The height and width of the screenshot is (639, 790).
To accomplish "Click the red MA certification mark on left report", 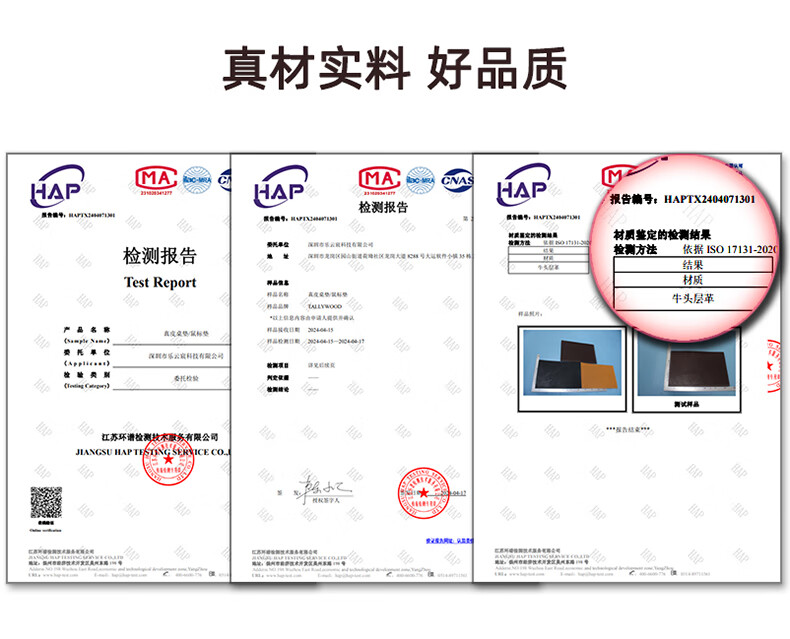I will point(155,180).
